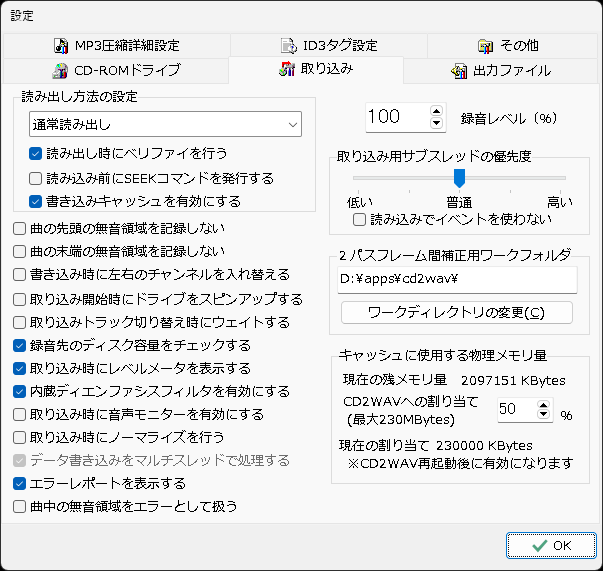603x571 pixels.
Task: Click the work folder path field D:¥apps¥cd2wav¥
Action: [457, 280]
